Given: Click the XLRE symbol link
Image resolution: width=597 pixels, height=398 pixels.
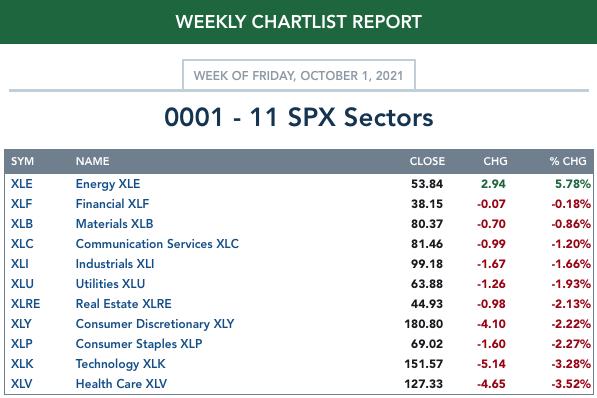Looking at the screenshot, I should pyautogui.click(x=25, y=304).
